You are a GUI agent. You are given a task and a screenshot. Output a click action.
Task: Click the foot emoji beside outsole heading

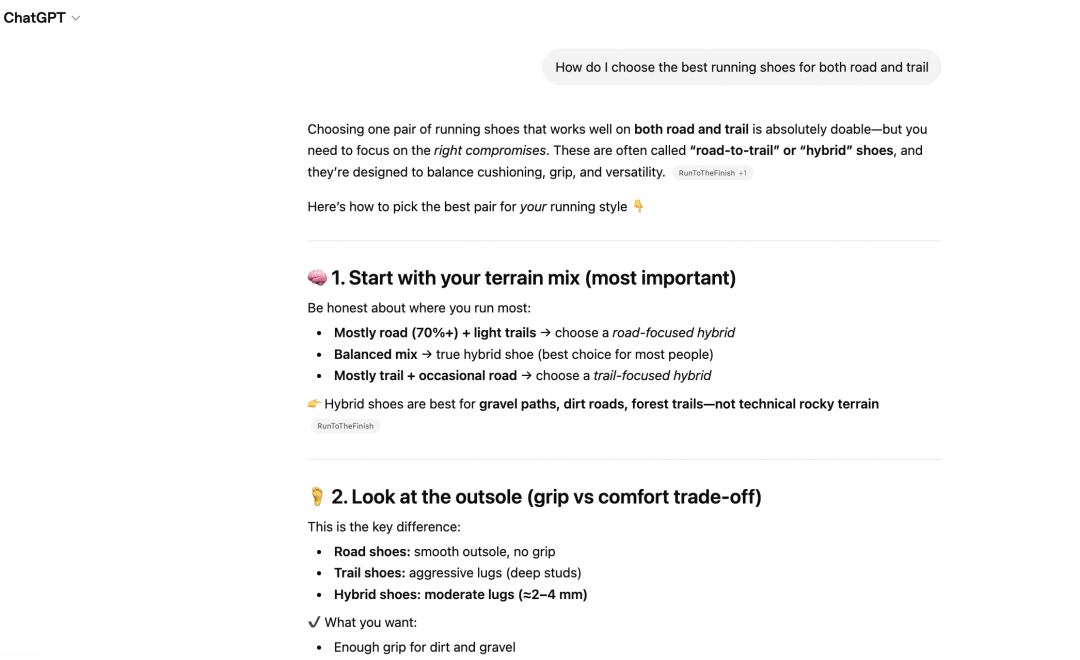coord(317,497)
